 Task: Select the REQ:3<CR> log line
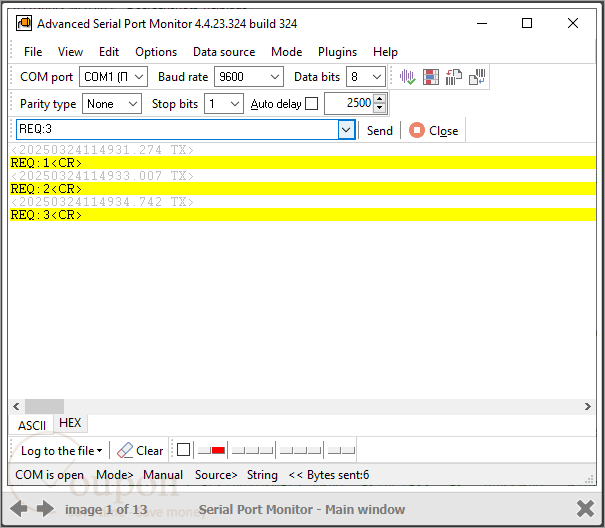303,215
